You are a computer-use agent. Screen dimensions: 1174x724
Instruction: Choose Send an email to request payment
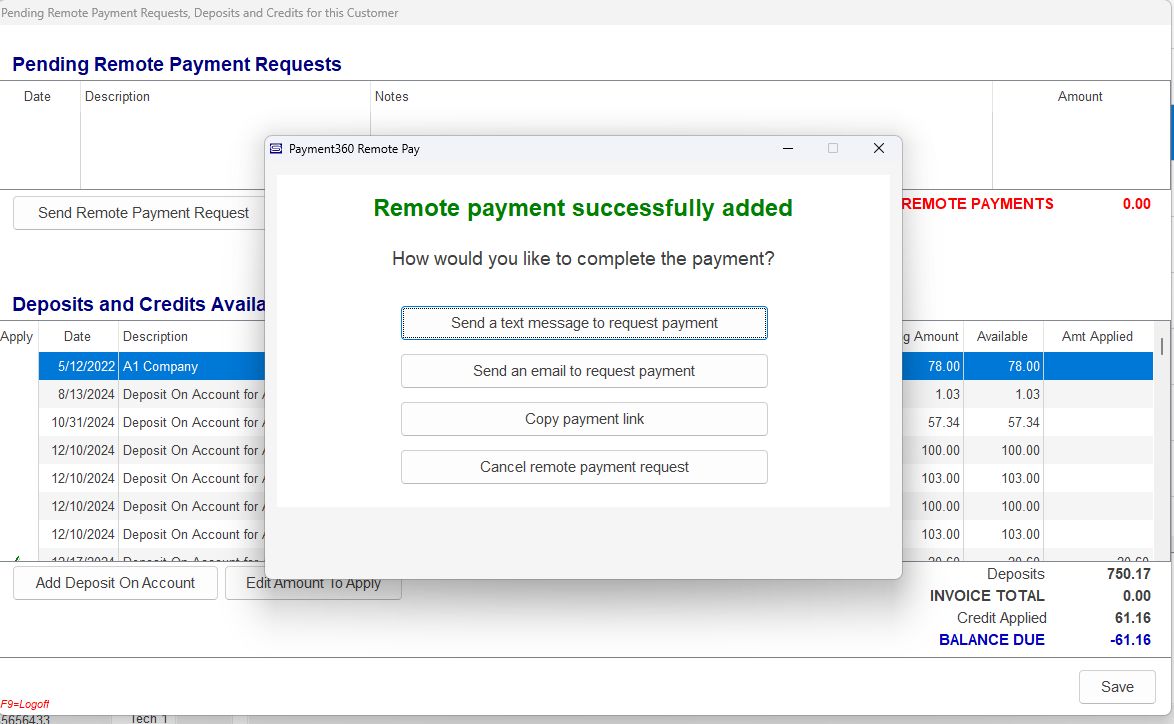(584, 371)
